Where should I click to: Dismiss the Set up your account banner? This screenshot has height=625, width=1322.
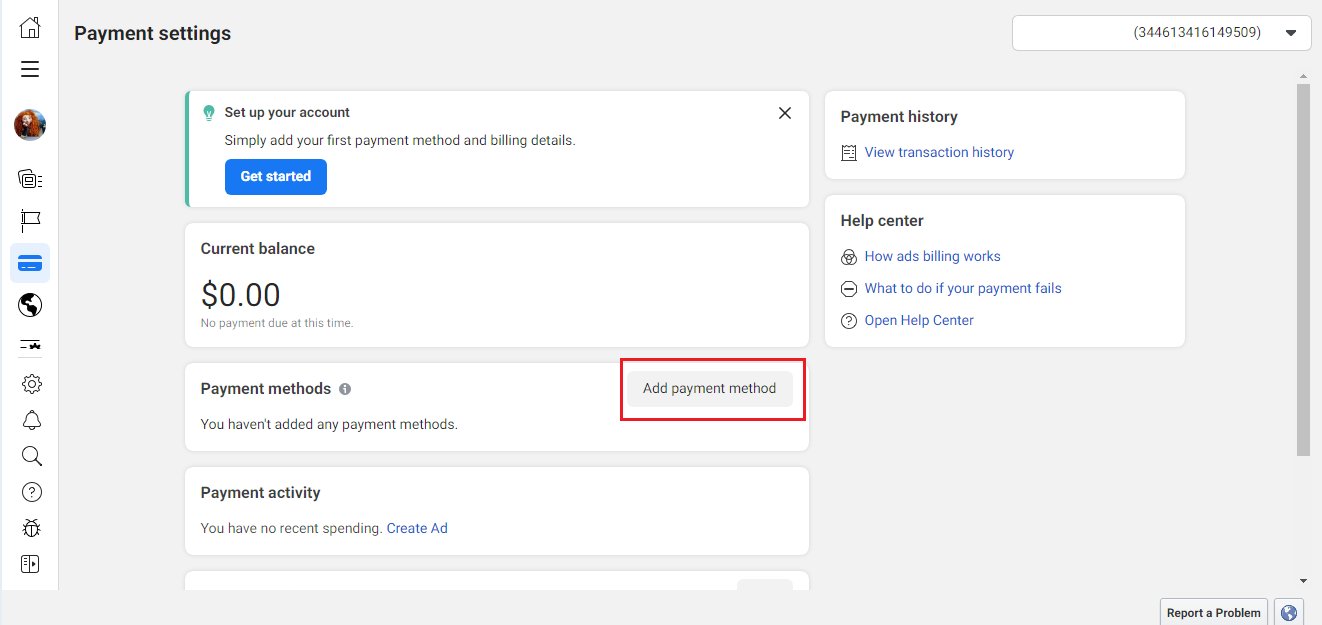tap(785, 113)
